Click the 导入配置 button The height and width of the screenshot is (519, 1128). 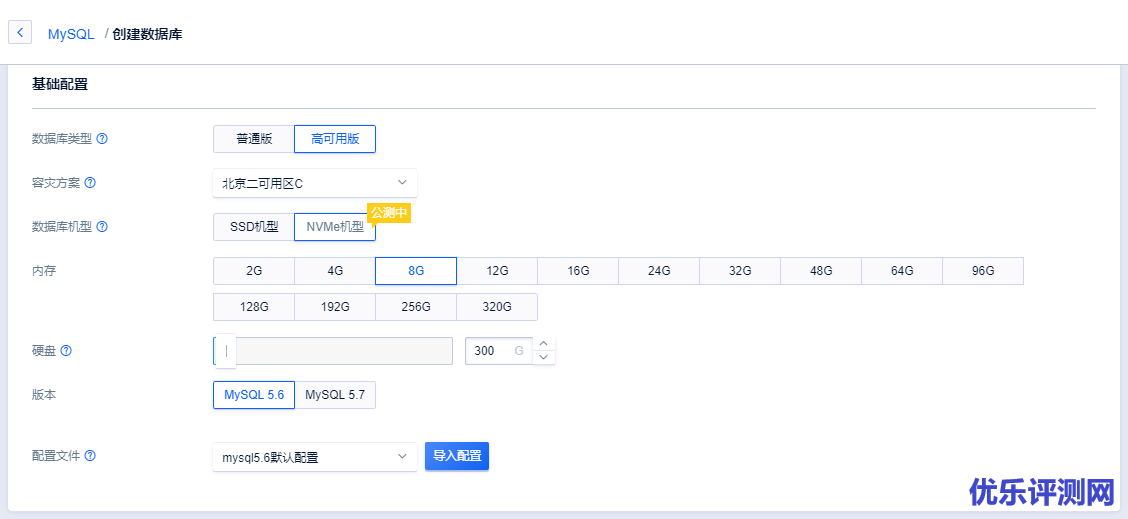pyautogui.click(x=457, y=456)
